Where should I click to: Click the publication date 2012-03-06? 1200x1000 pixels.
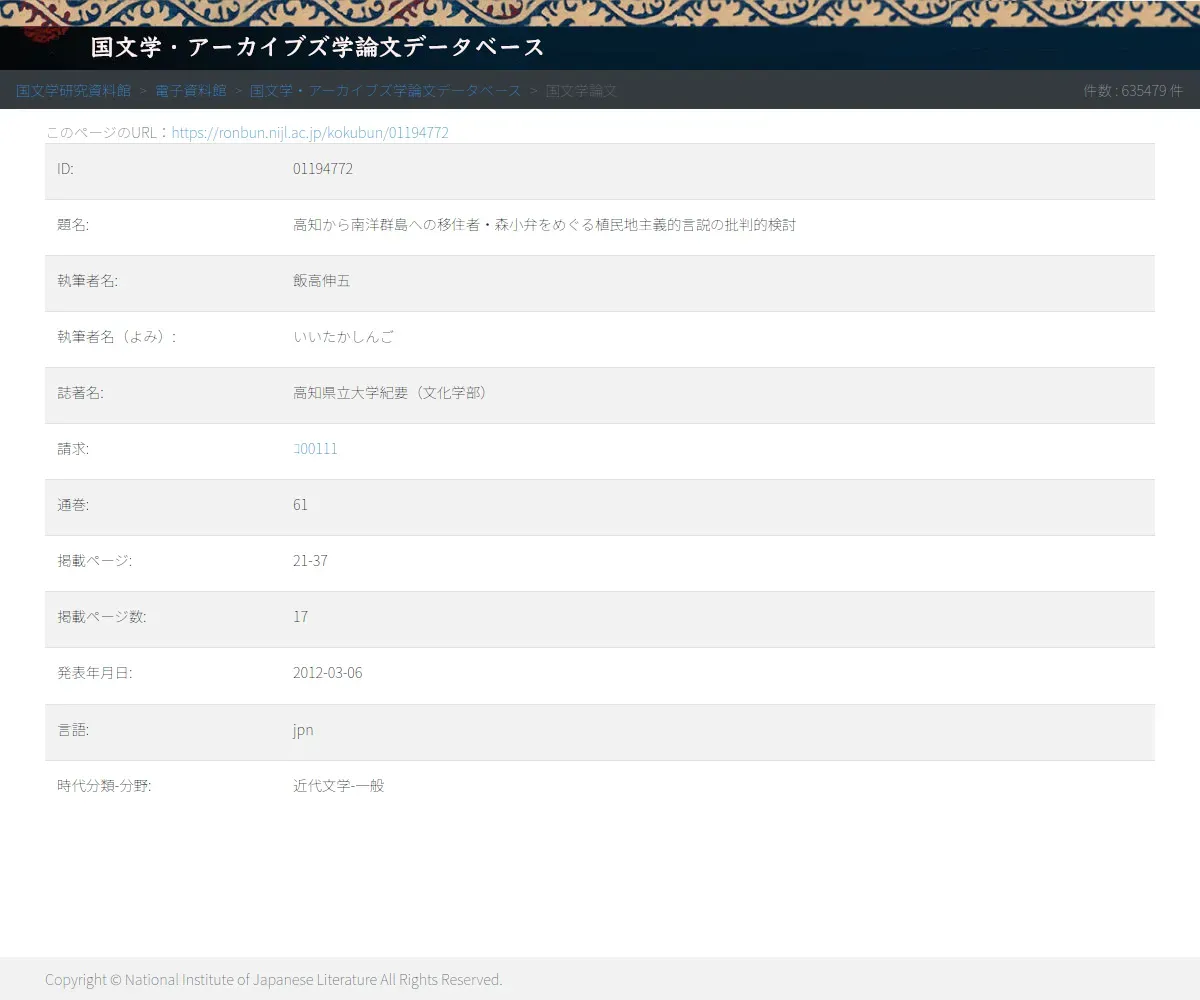[328, 673]
